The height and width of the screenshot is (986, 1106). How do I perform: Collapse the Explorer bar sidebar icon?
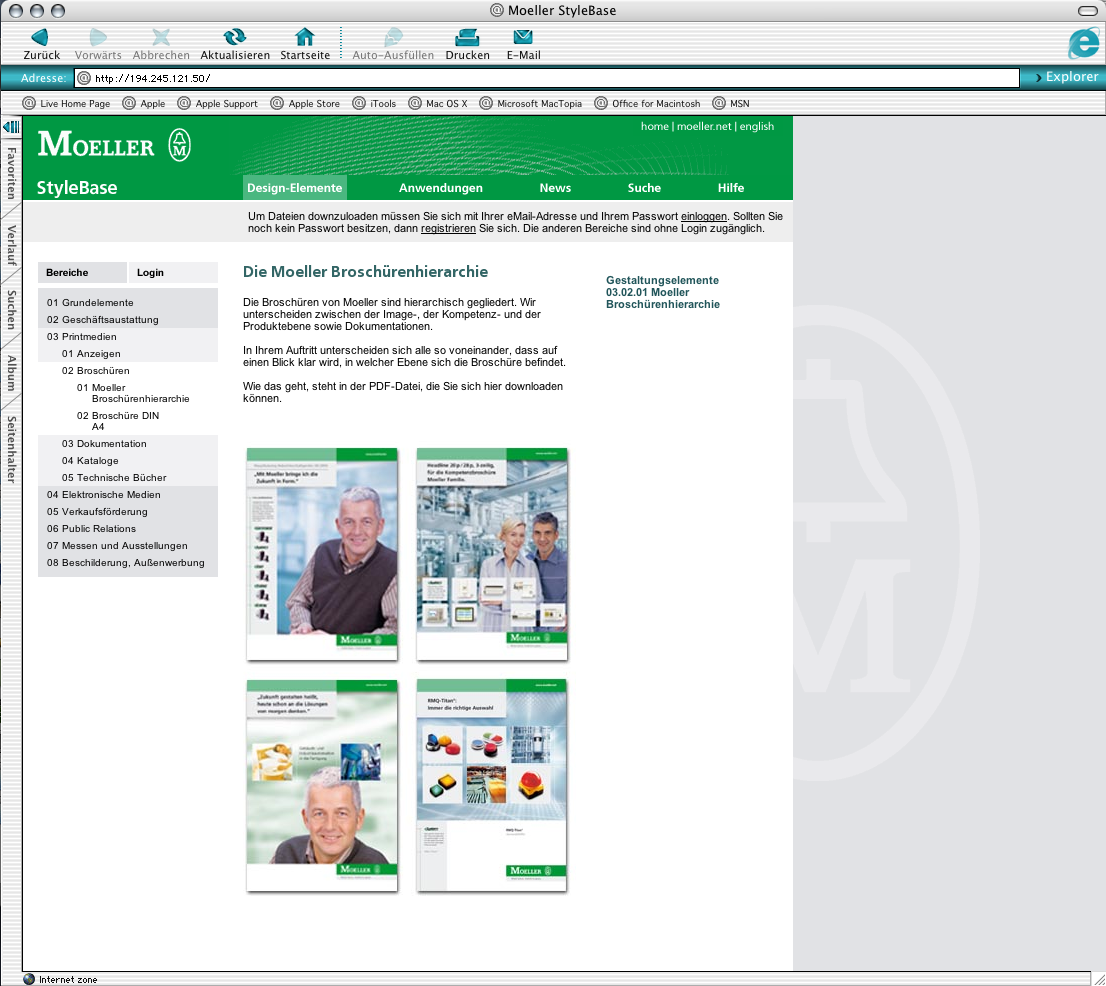click(11, 127)
